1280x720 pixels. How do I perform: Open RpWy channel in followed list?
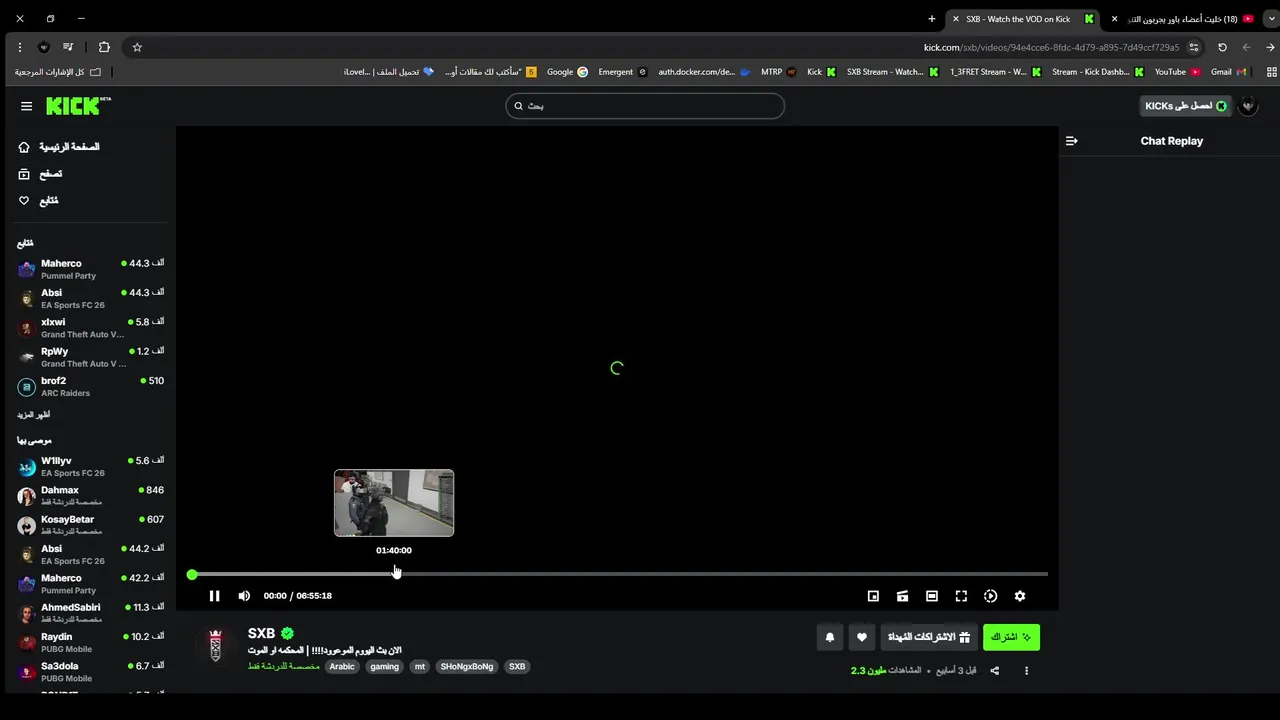click(x=90, y=357)
